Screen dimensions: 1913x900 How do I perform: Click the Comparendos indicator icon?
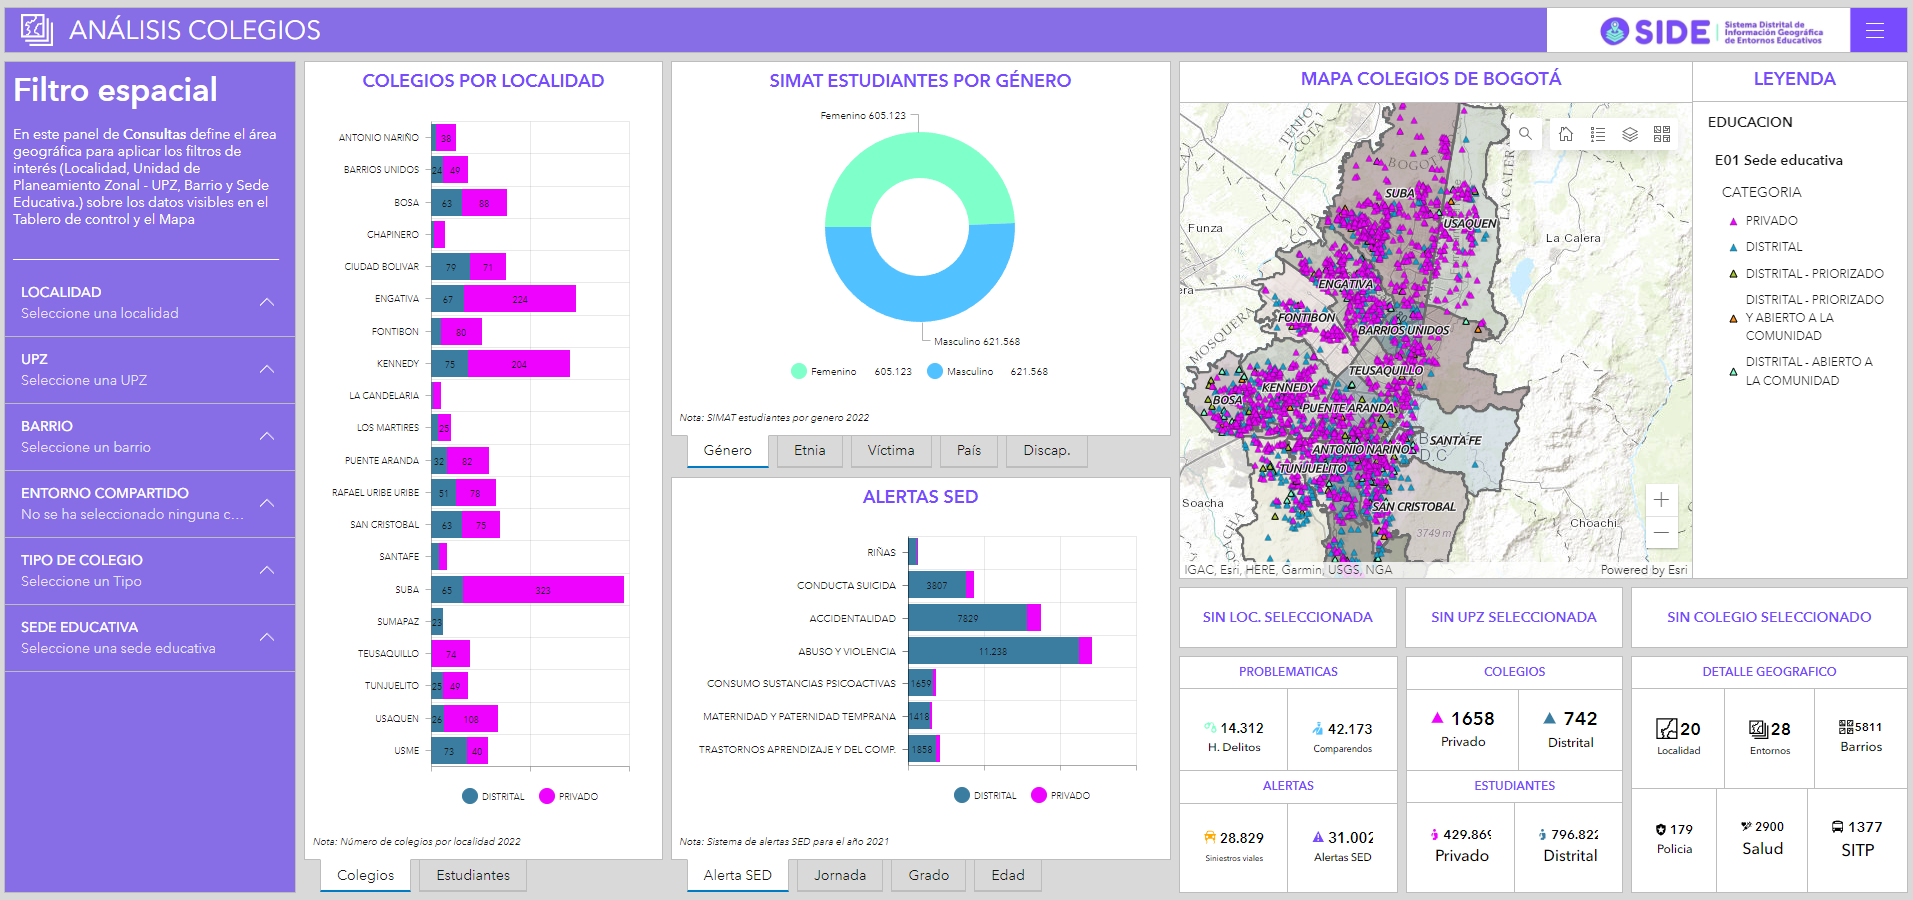(1318, 729)
